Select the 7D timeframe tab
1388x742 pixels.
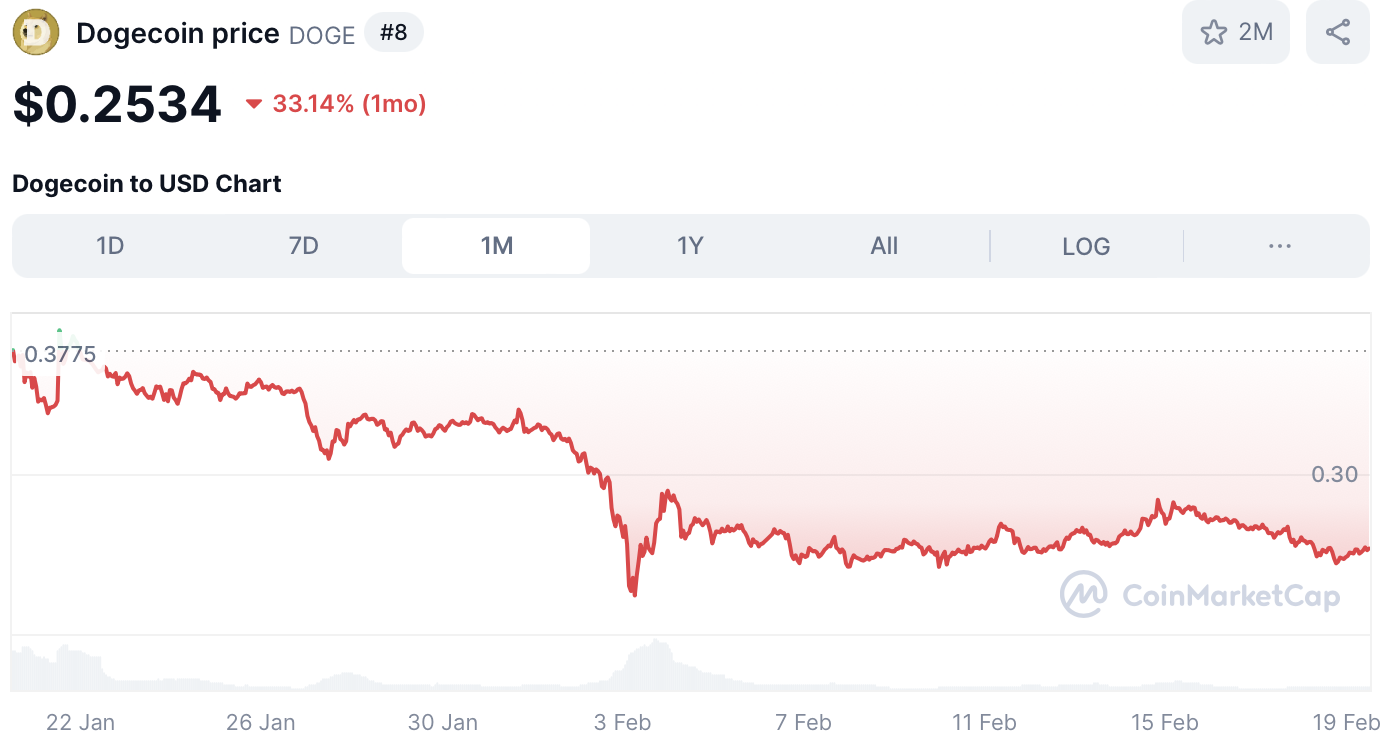(x=303, y=245)
